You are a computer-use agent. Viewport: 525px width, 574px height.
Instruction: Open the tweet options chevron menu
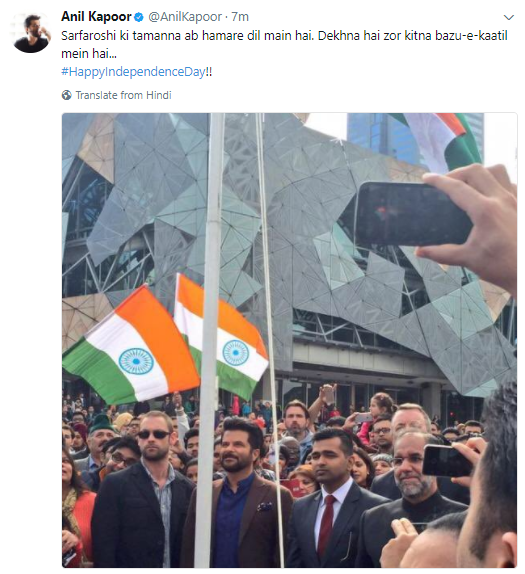(x=509, y=17)
